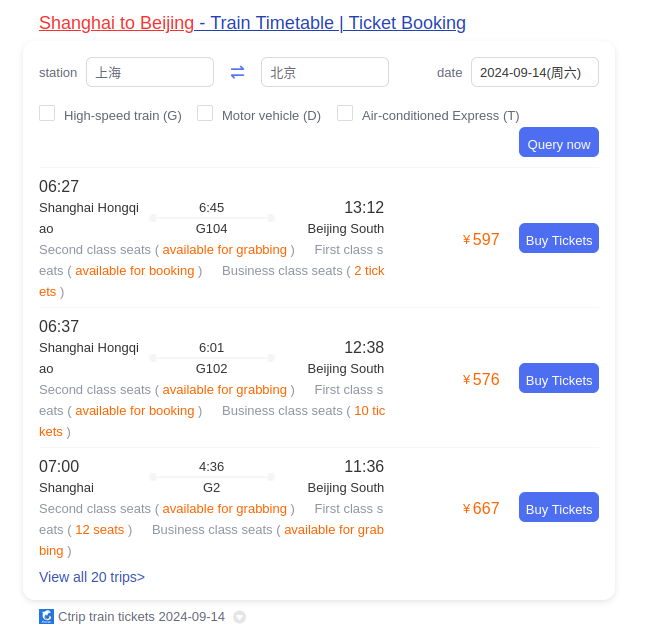Click the Ctrip train tickets 2024-09-14 source
Viewport: 651px width, 634px height.
pos(141,616)
